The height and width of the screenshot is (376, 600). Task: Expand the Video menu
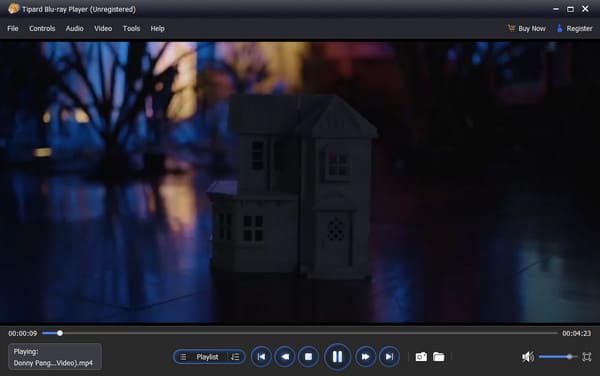click(103, 28)
